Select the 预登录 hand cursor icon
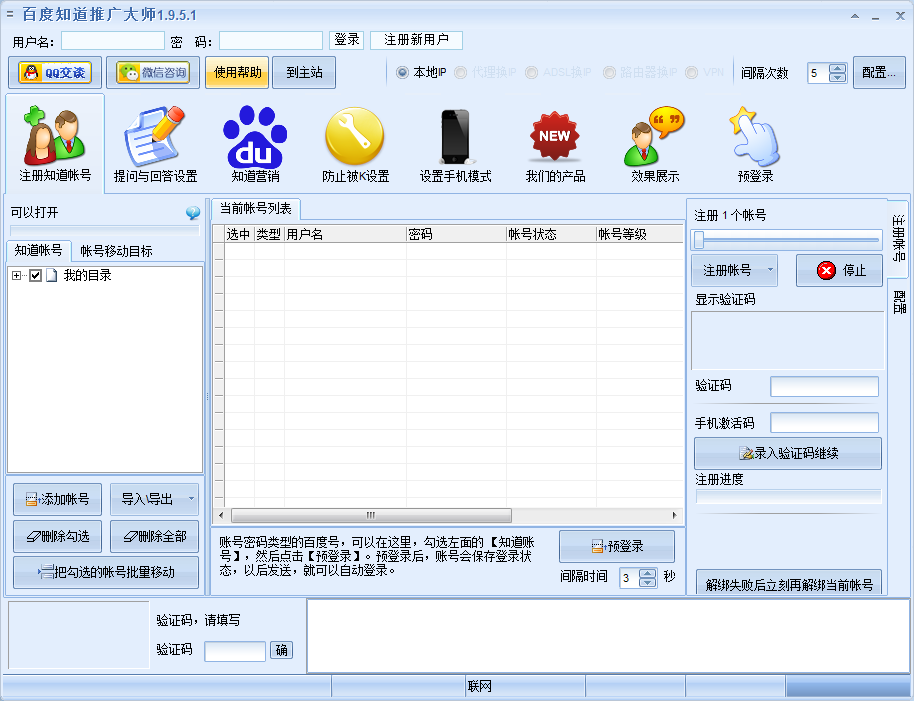This screenshot has height=701, width=914. 753,136
